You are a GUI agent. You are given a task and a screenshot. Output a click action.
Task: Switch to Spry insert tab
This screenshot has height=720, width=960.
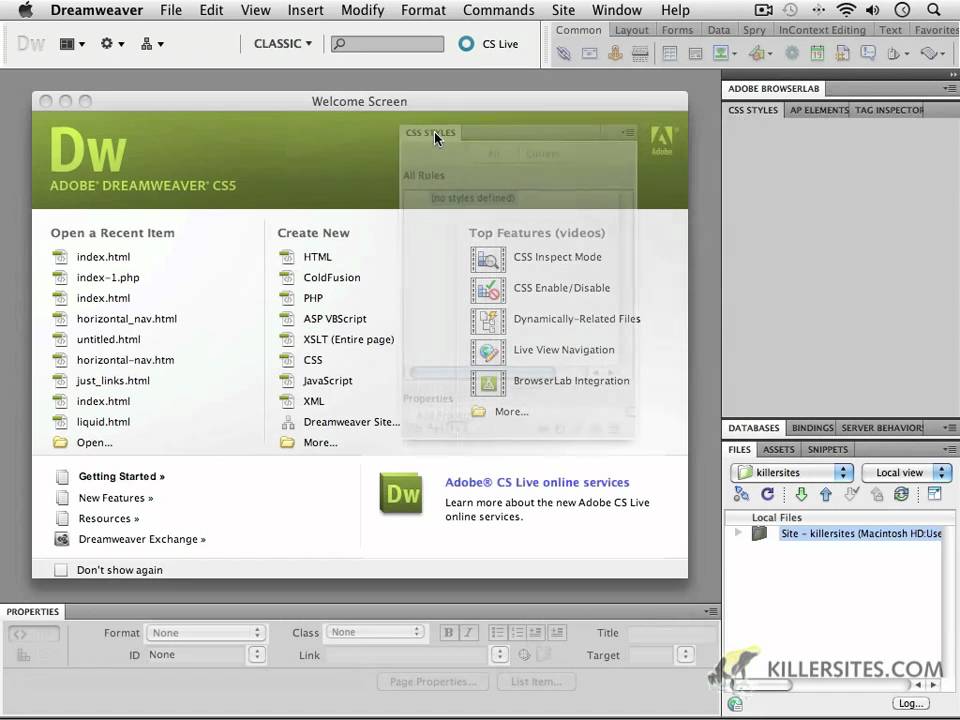click(754, 30)
